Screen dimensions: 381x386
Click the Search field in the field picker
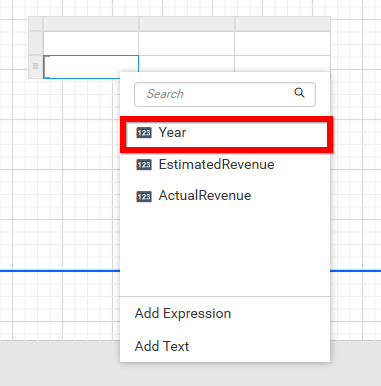(x=225, y=94)
